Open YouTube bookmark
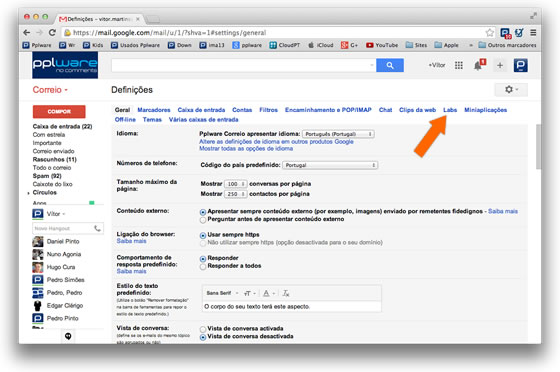Screen dimensions: 560x372 pyautogui.click(x=382, y=45)
